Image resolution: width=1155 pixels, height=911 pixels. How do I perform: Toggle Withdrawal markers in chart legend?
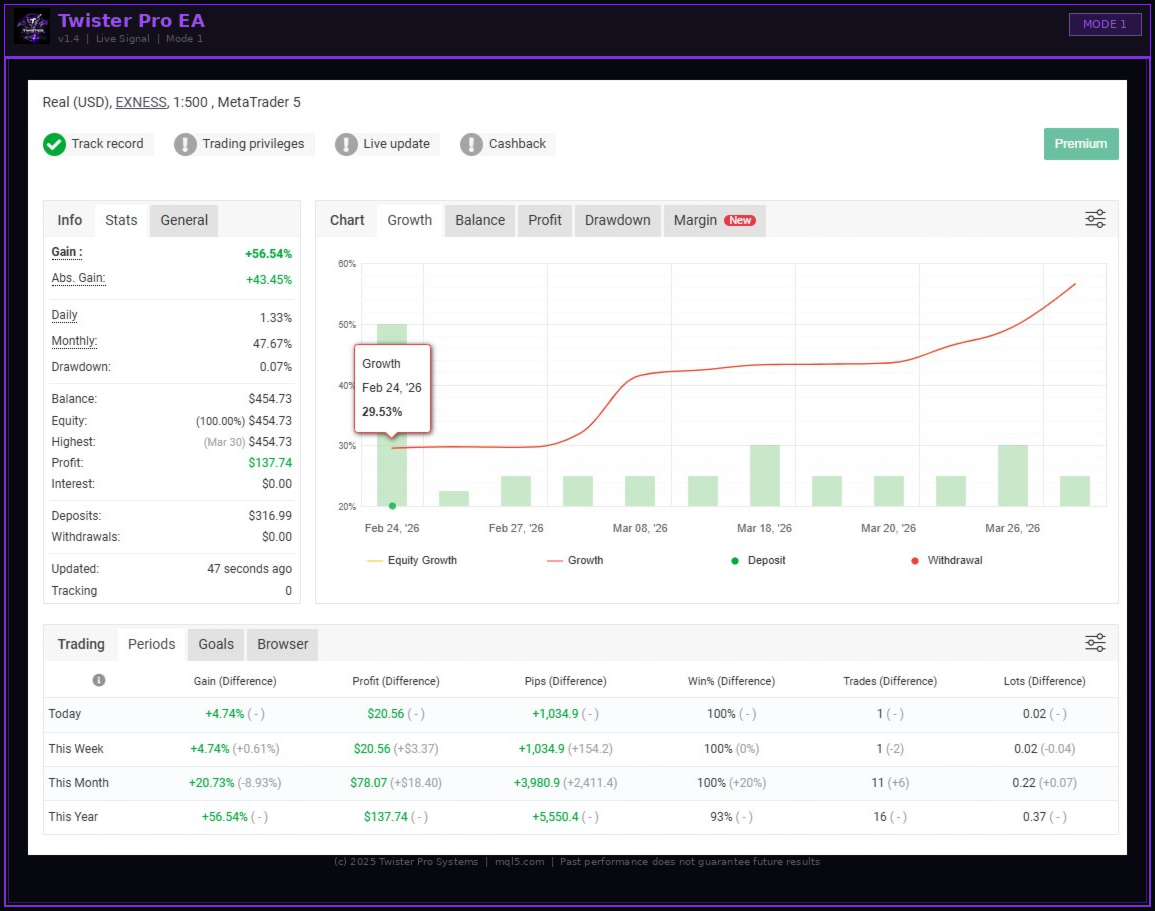[946, 560]
